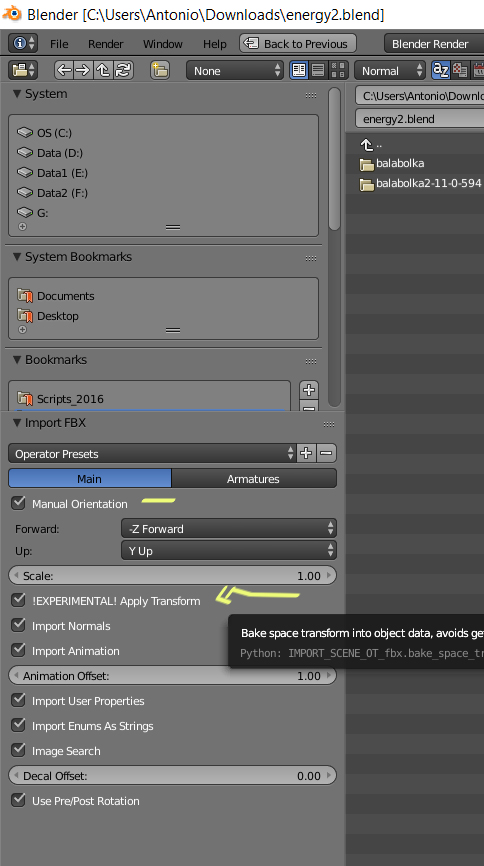The height and width of the screenshot is (866, 484).
Task: Open the Window menu
Action: [x=162, y=44]
